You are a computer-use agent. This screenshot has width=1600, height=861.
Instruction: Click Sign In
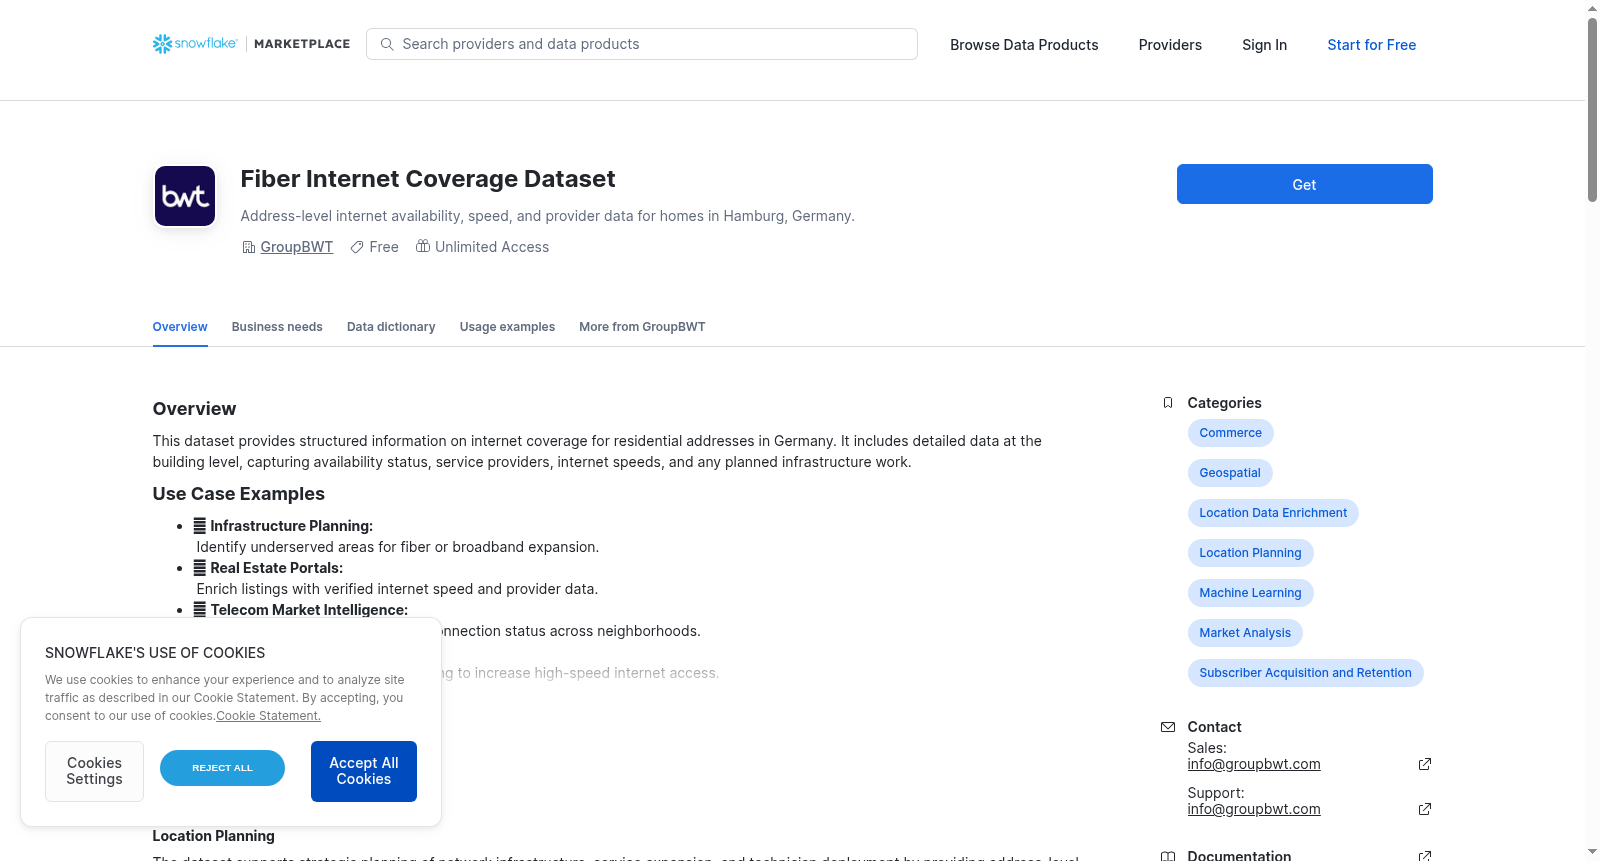pos(1264,45)
